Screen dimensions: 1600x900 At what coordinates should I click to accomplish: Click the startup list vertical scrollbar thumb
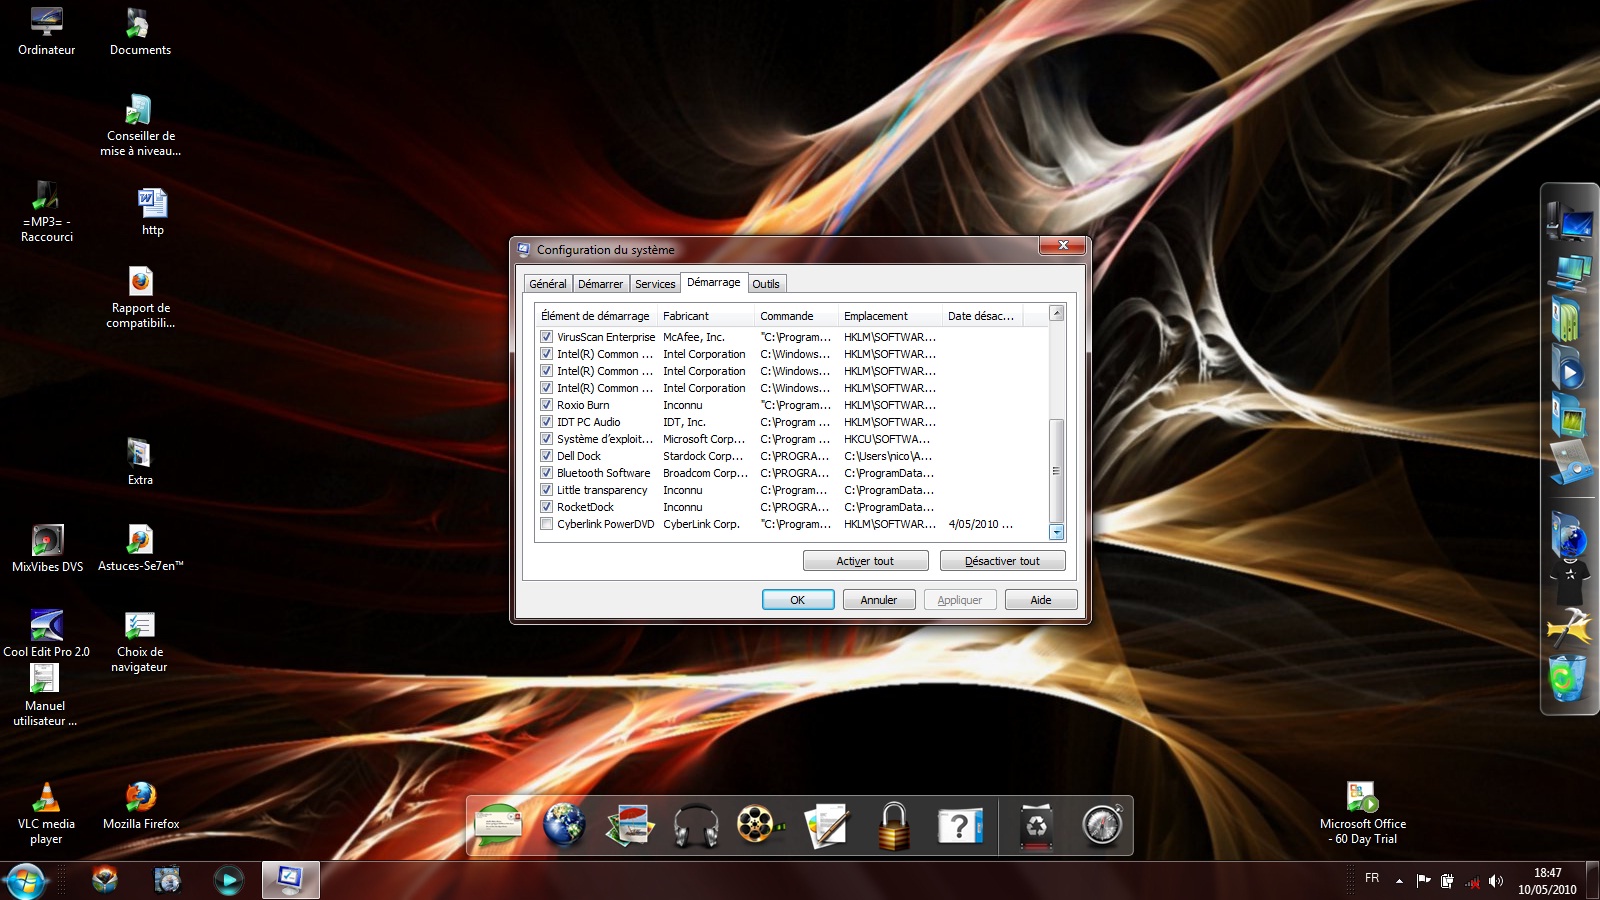point(1056,470)
